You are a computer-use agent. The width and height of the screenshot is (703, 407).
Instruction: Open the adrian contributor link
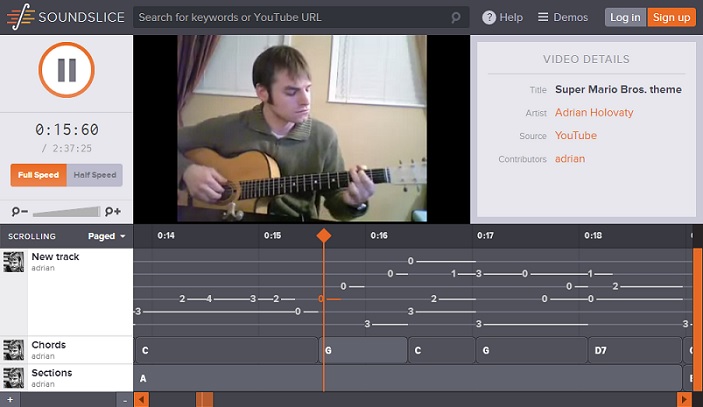(x=570, y=159)
